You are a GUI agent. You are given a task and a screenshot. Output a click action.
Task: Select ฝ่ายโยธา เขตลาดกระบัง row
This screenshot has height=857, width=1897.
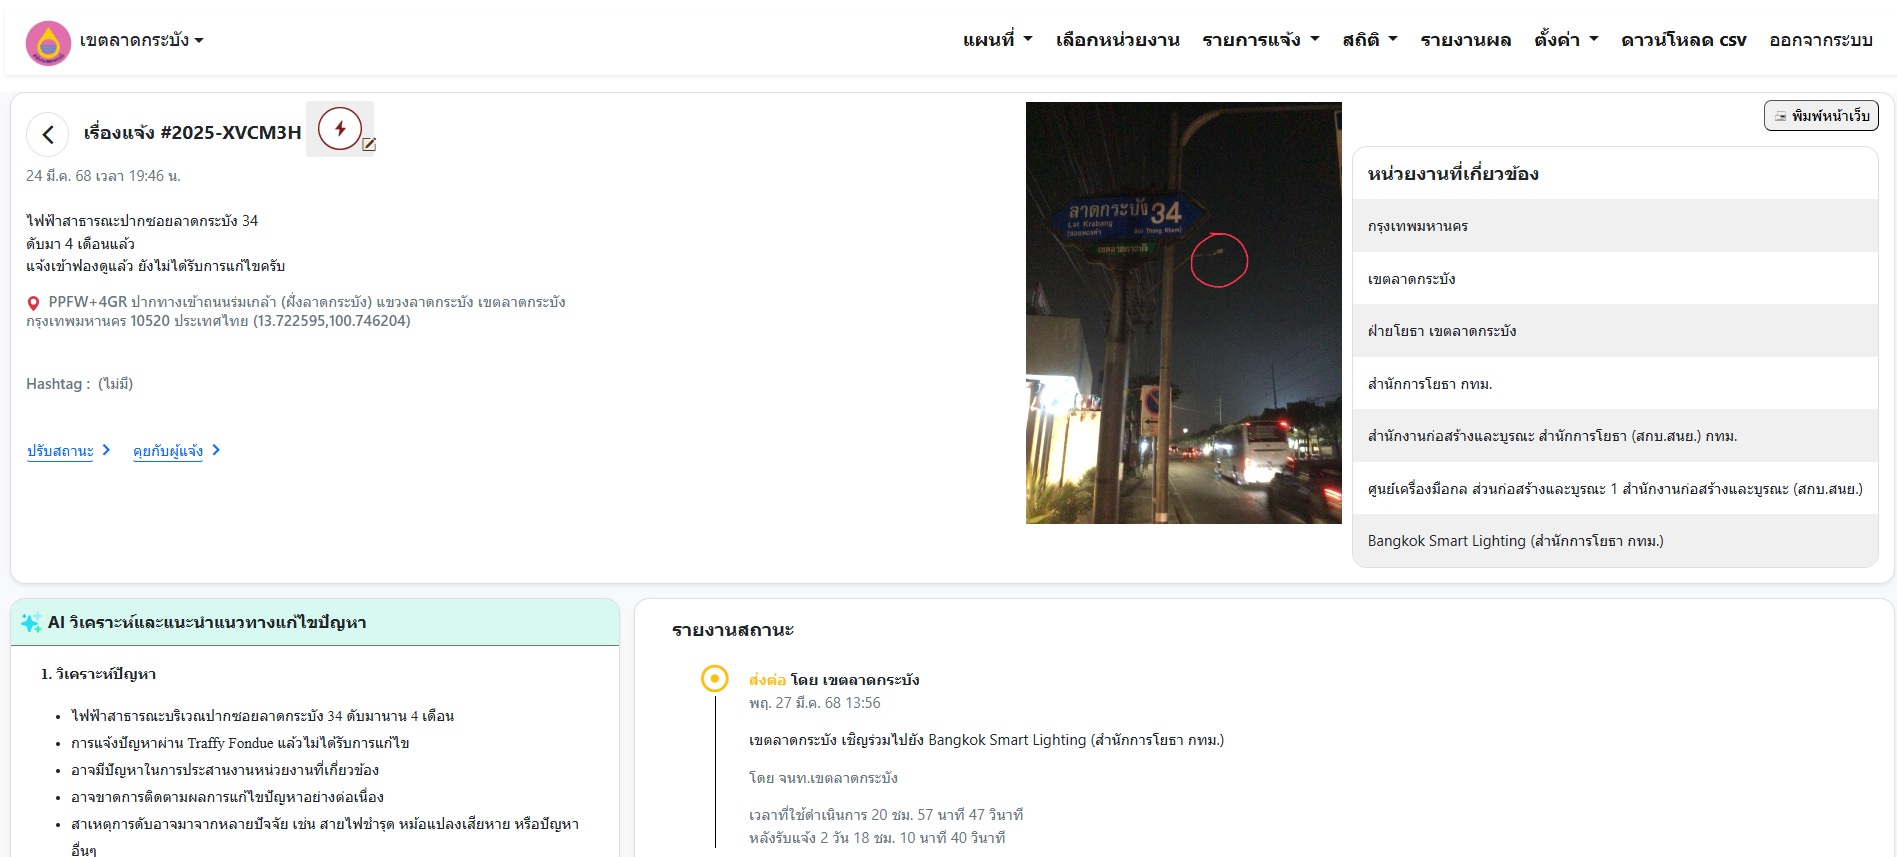(1615, 331)
